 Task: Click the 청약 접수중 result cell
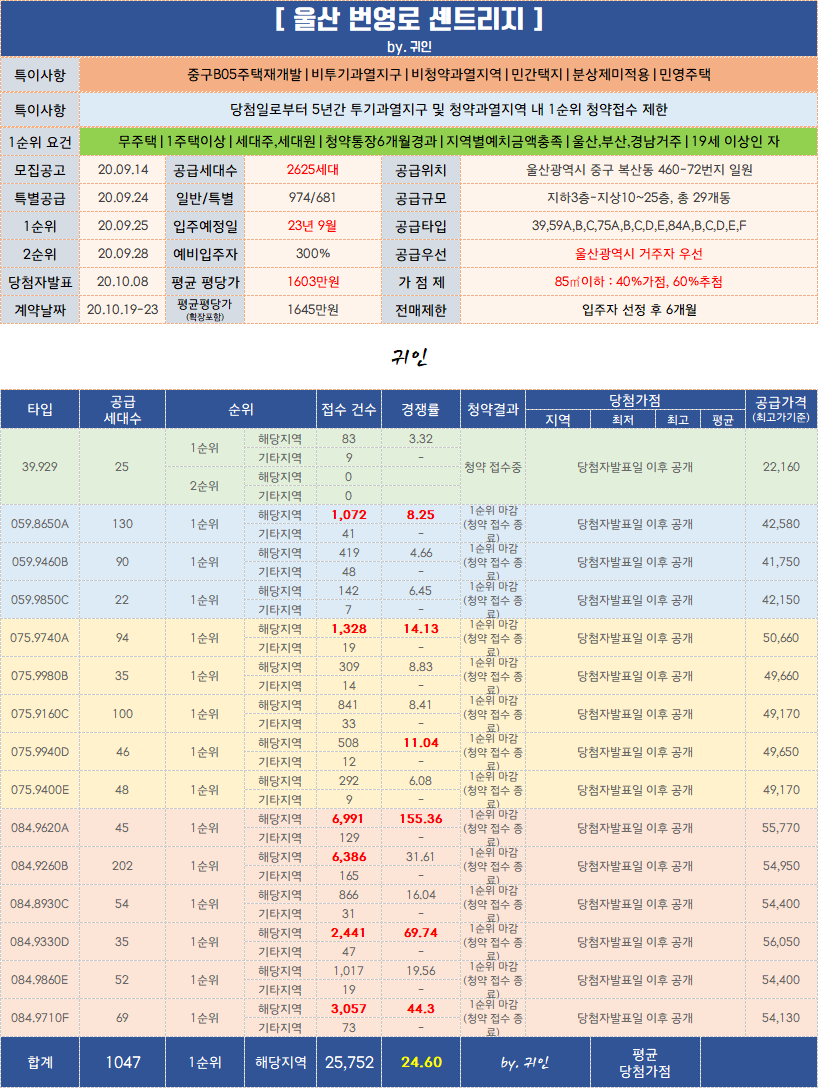coord(493,467)
